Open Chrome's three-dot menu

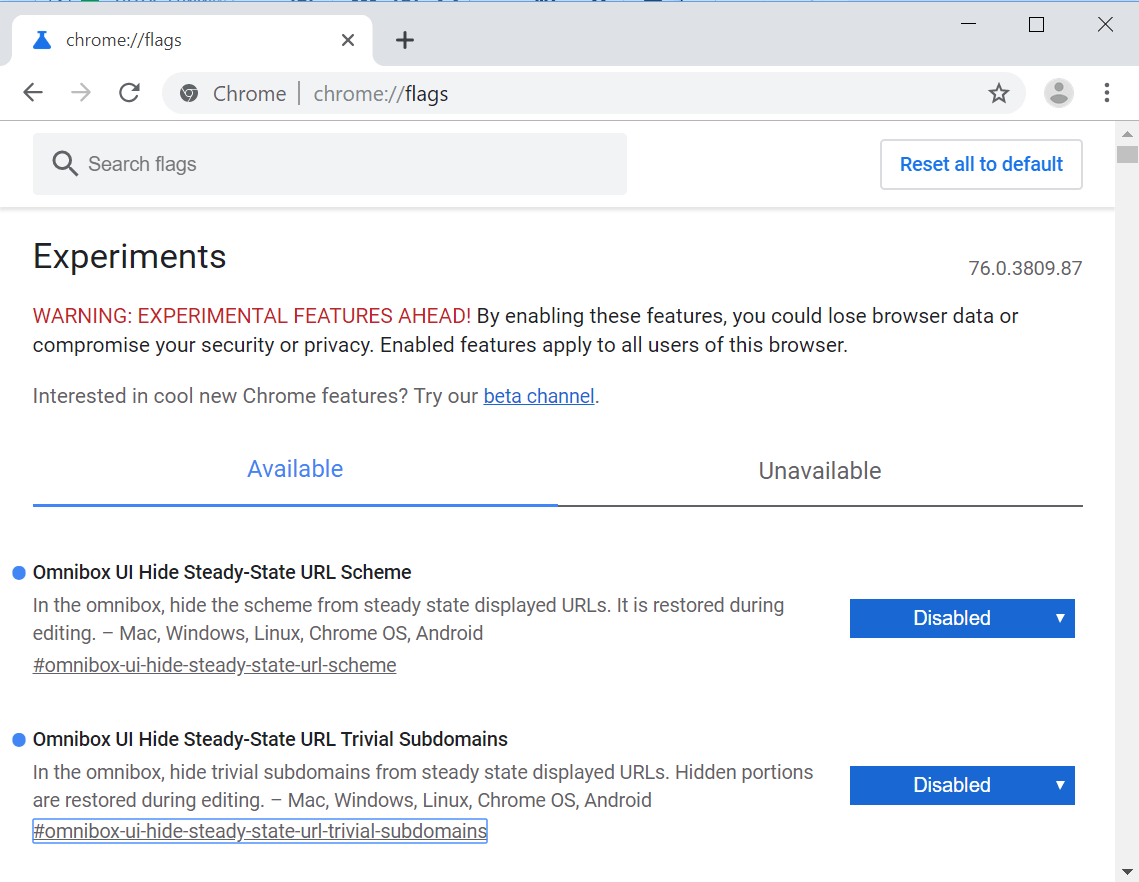pyautogui.click(x=1106, y=93)
